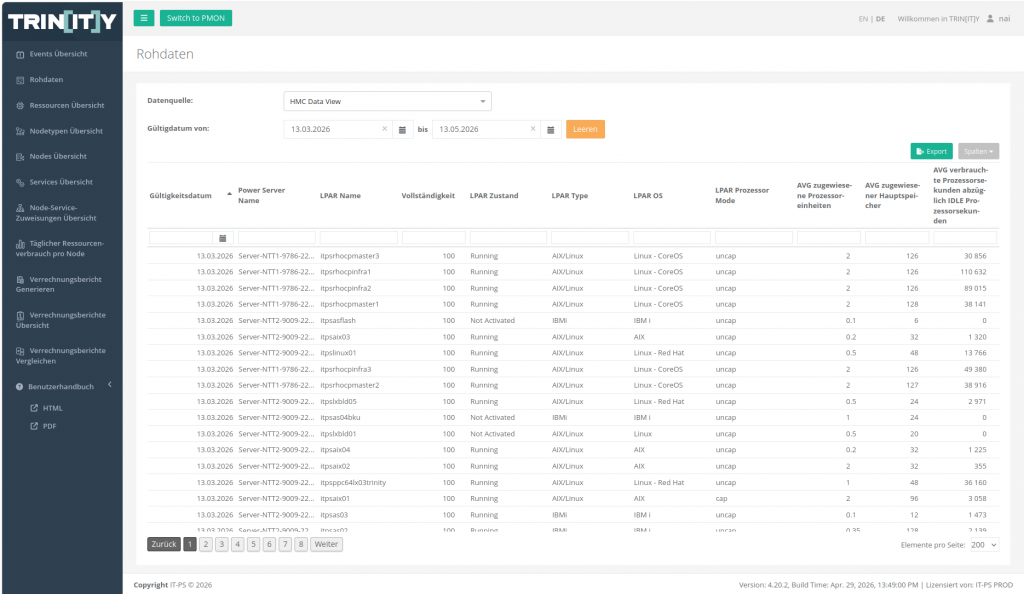This screenshot has height=594, width=1024.
Task: Switch language to EN
Action: pos(863,19)
